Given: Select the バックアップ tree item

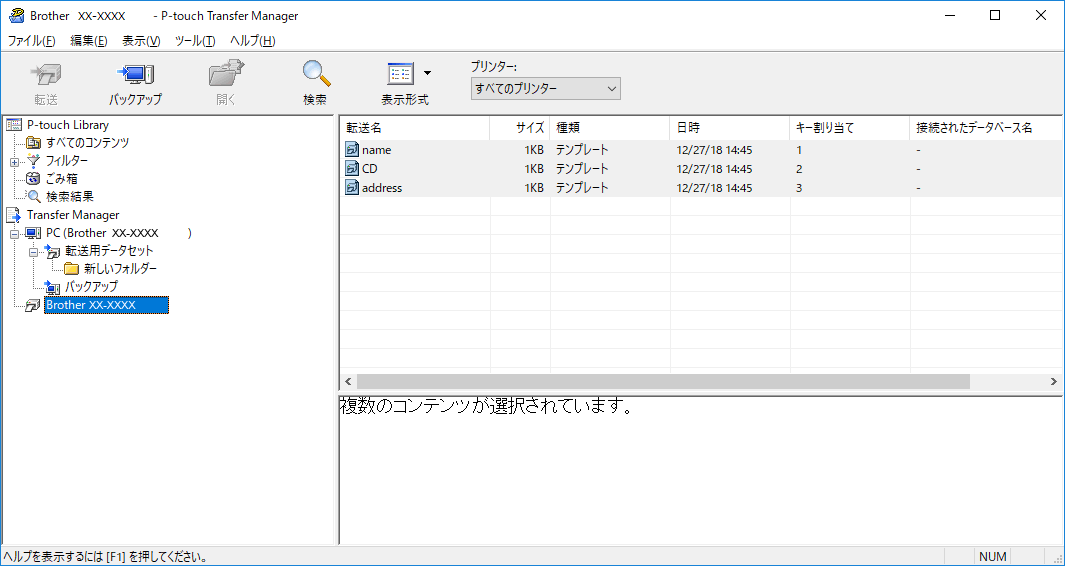Looking at the screenshot, I should (x=91, y=287).
